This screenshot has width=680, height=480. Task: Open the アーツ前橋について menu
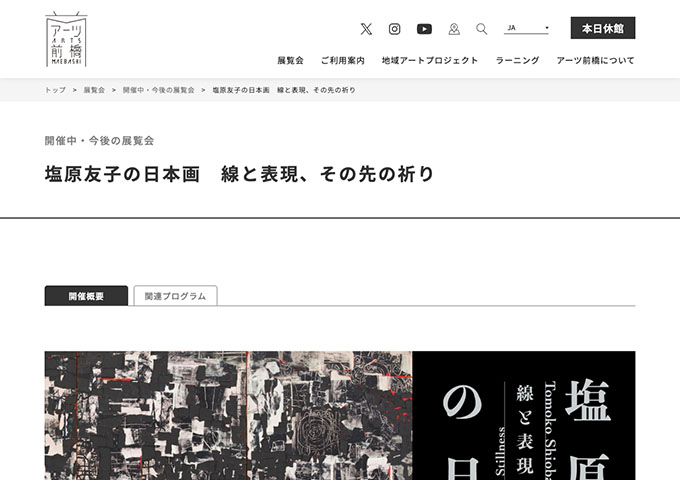point(595,61)
